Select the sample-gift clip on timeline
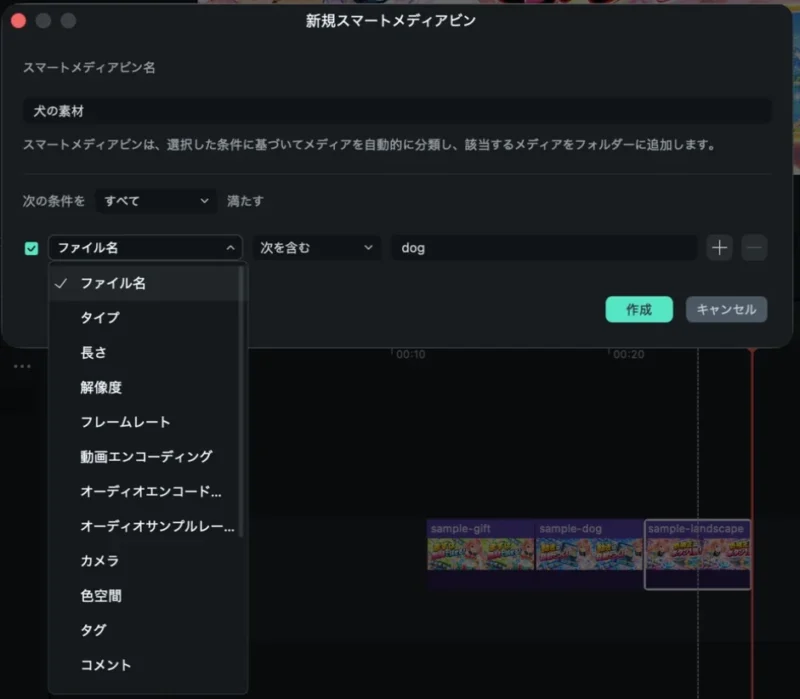This screenshot has width=800, height=699. pos(481,554)
